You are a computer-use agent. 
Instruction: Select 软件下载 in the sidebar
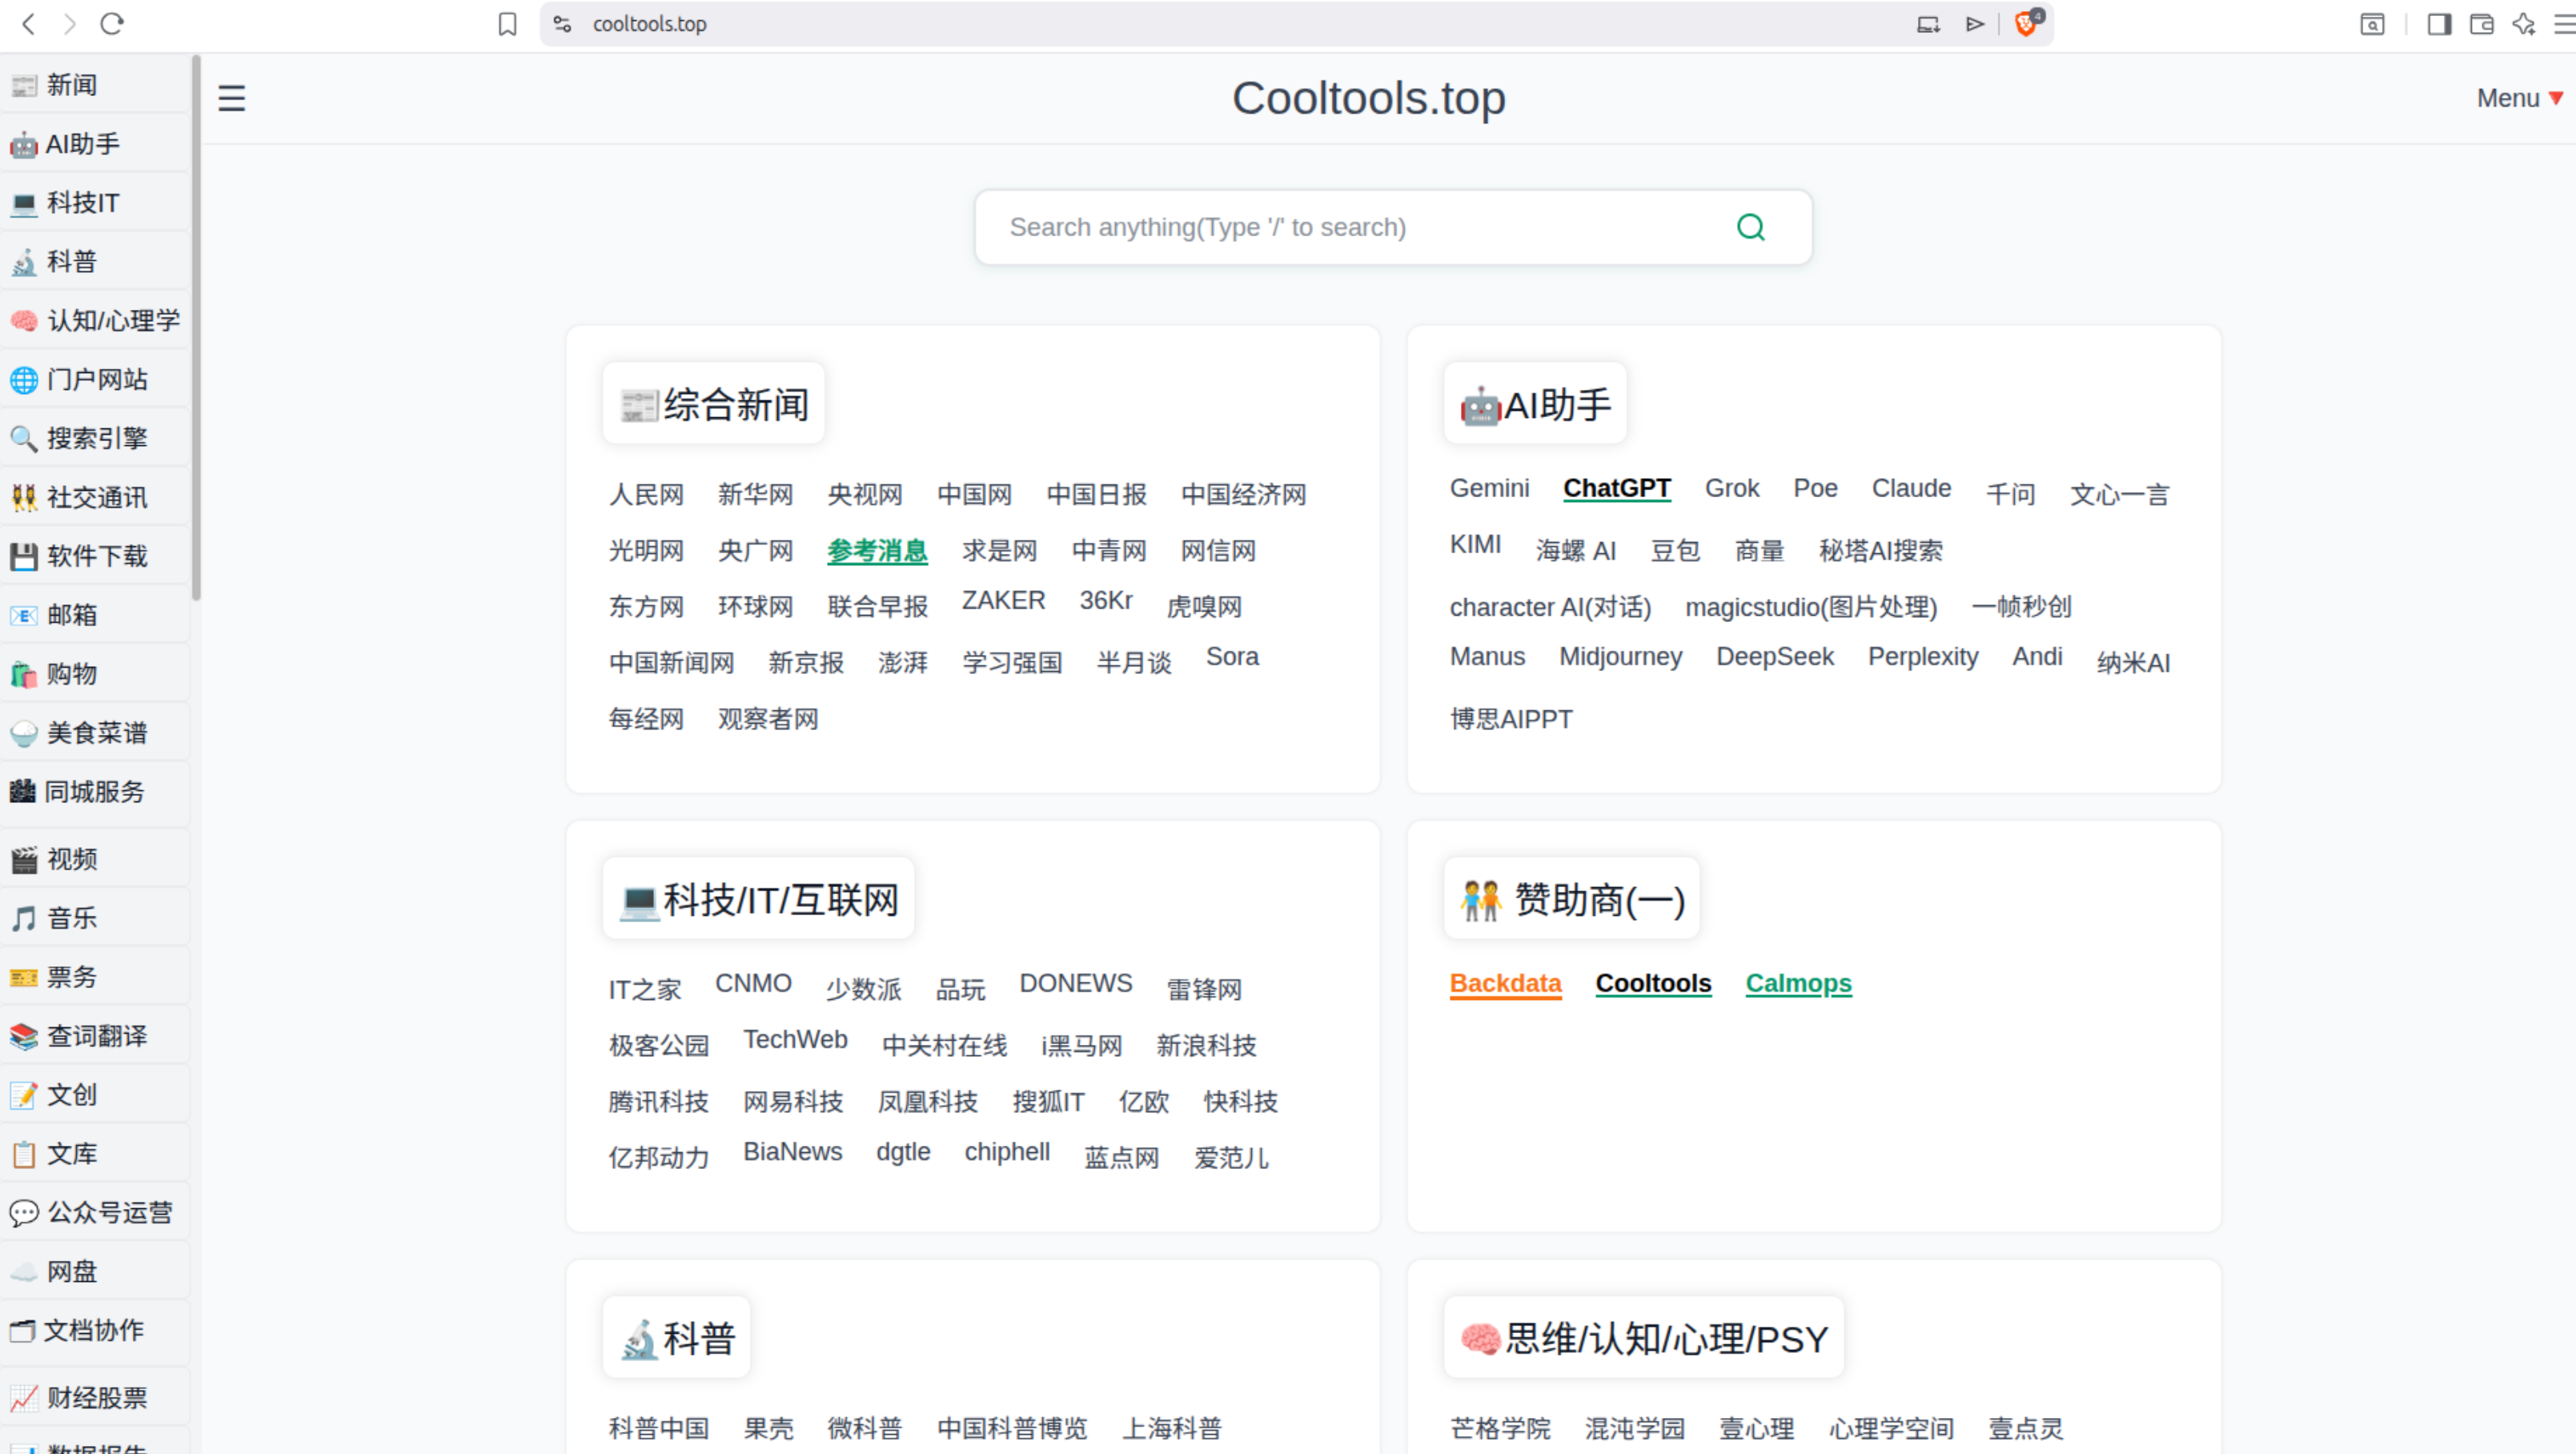[x=94, y=556]
